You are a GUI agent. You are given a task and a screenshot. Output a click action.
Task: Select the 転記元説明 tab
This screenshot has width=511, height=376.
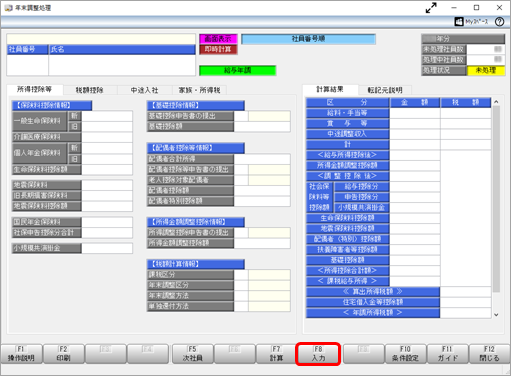[385, 90]
